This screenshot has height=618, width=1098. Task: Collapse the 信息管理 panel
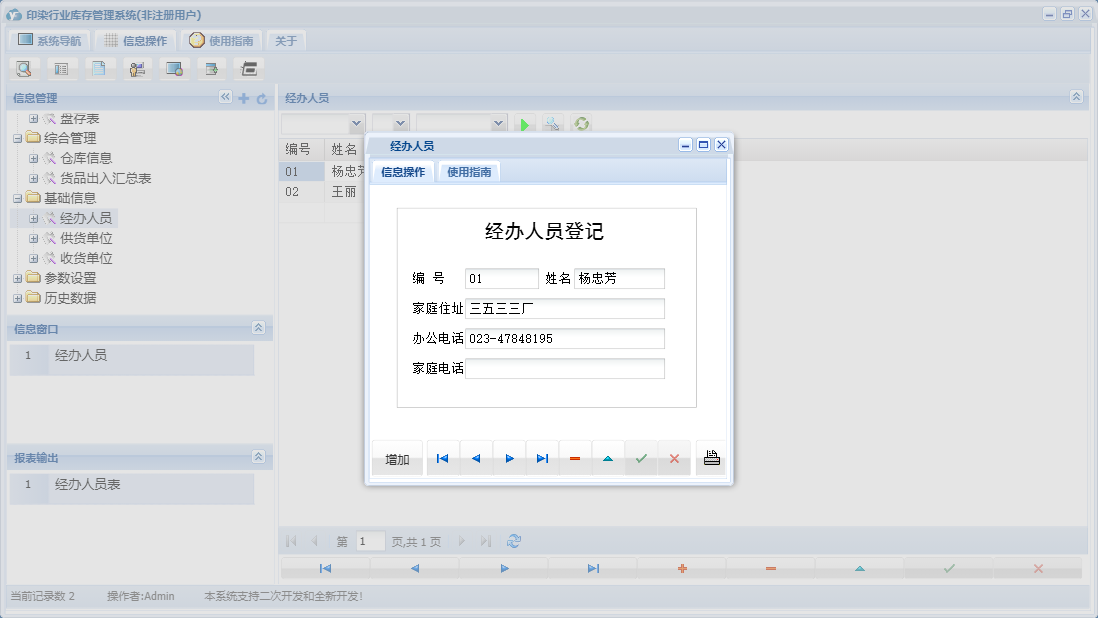[x=225, y=97]
